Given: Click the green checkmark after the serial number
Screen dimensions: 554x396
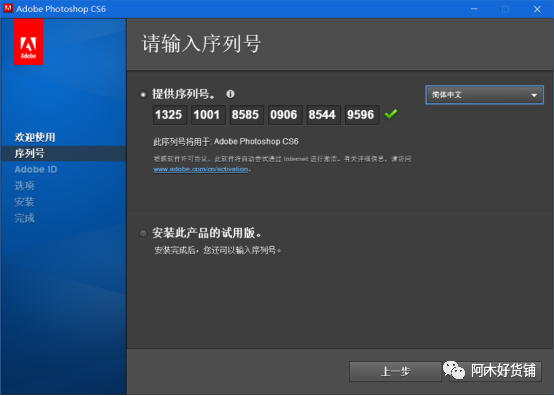Looking at the screenshot, I should (x=391, y=114).
